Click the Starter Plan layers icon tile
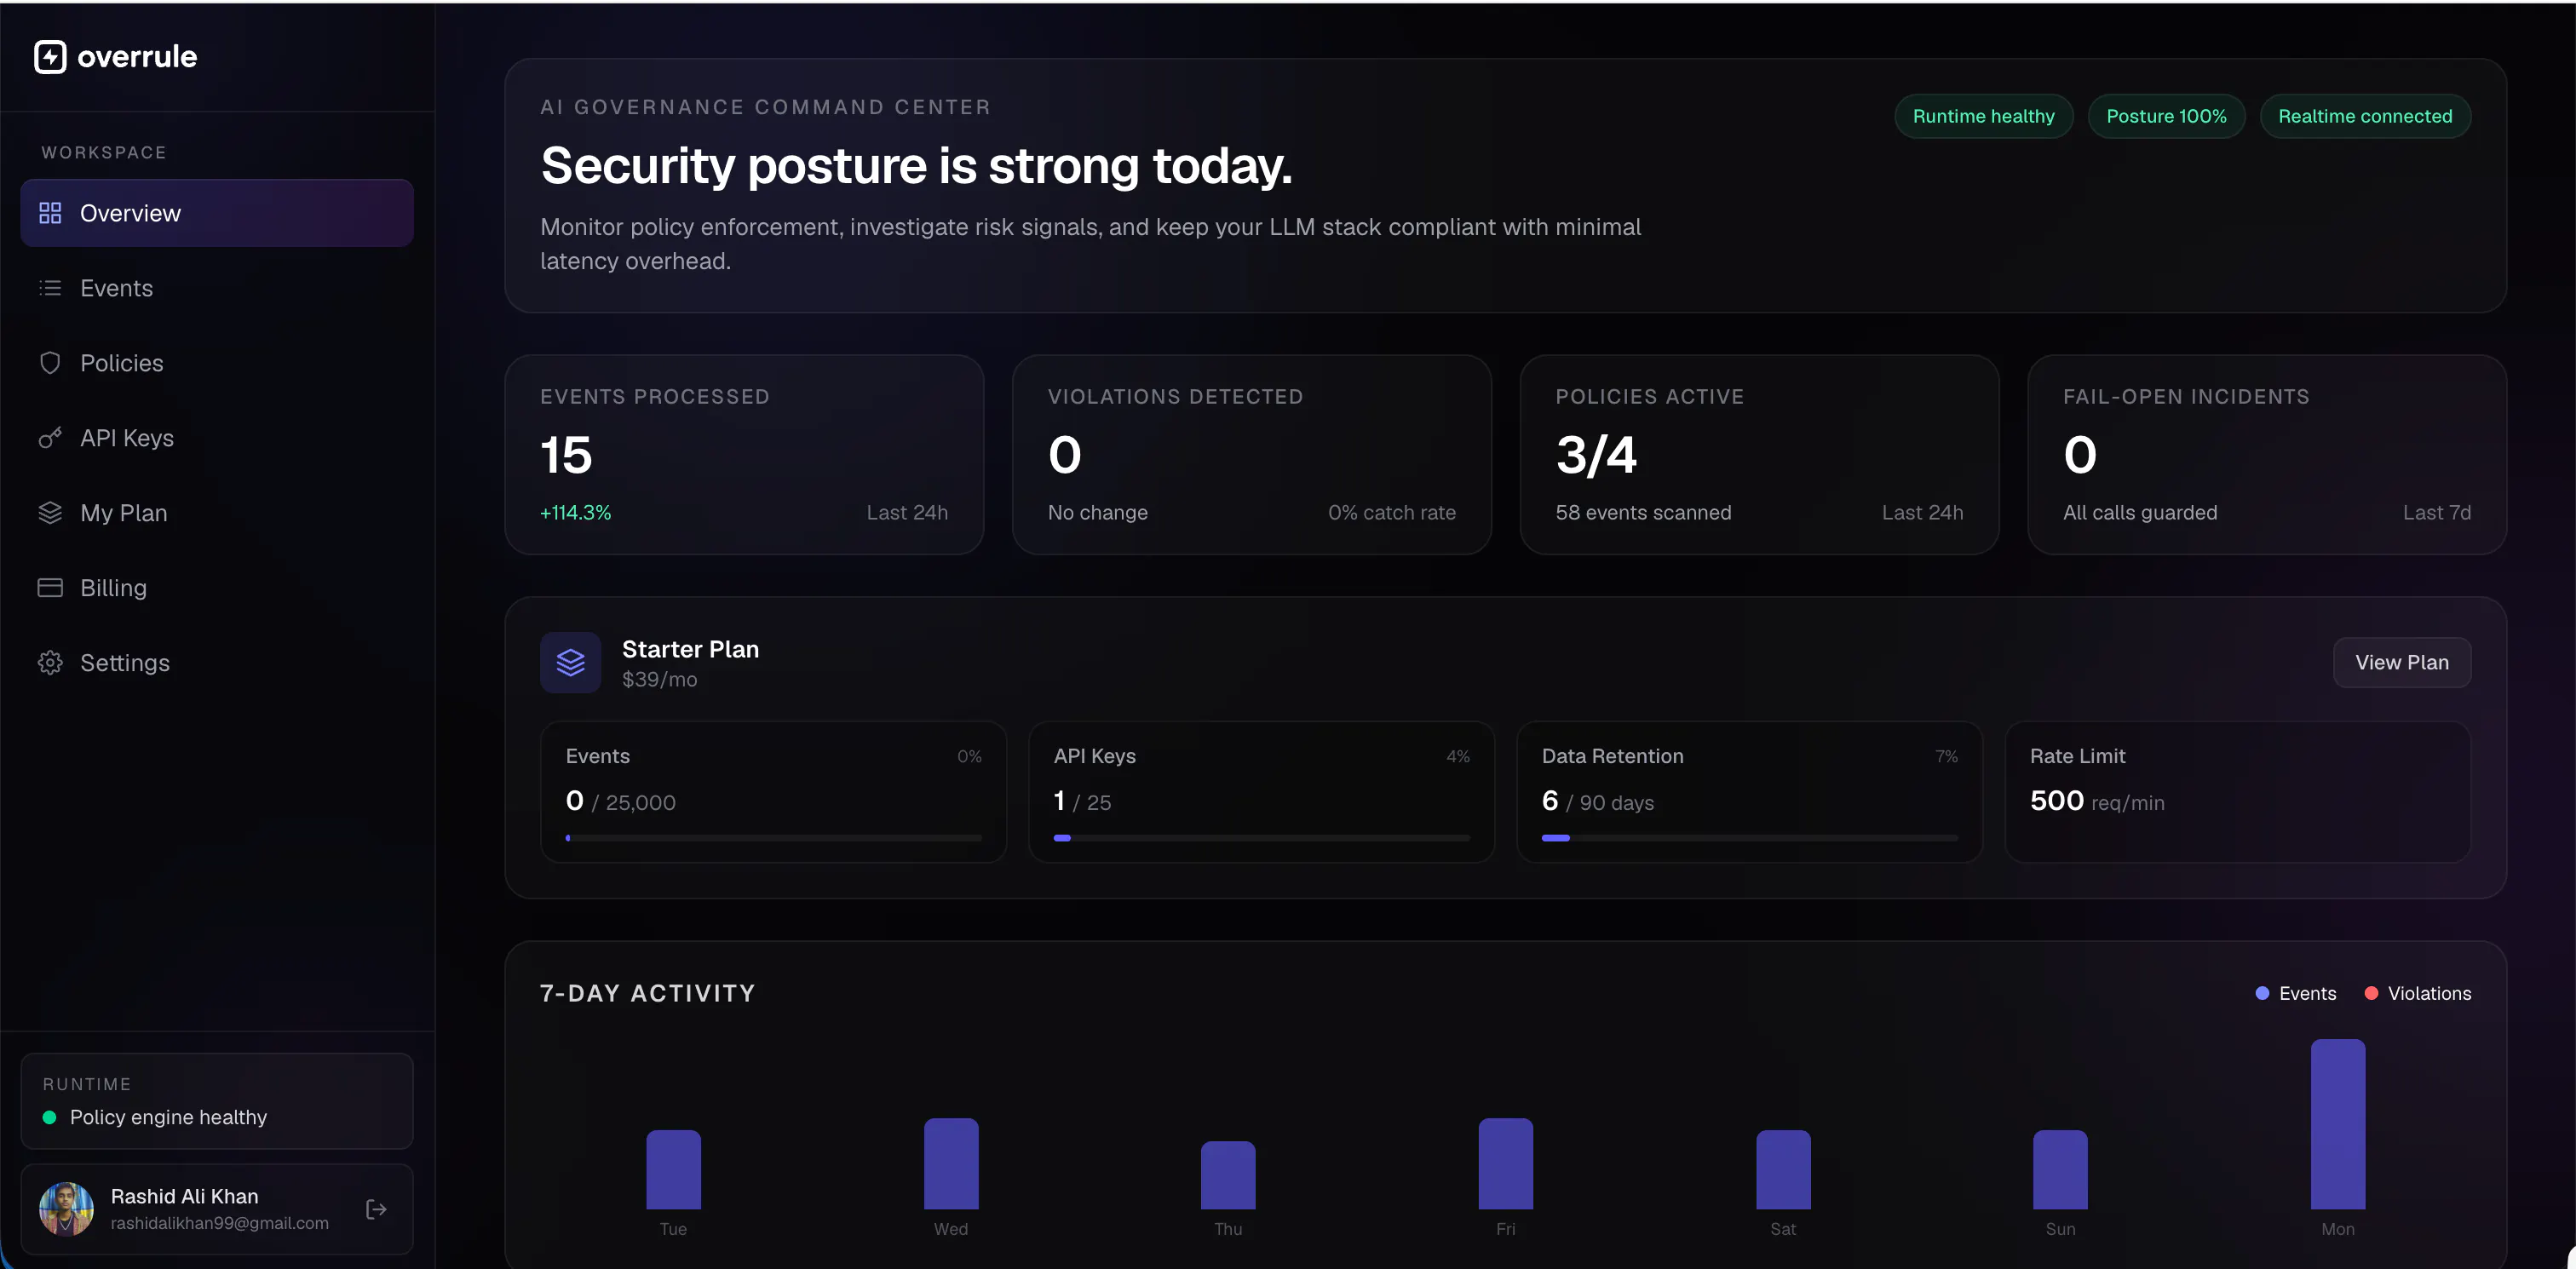Viewport: 2576px width, 1269px height. (x=570, y=662)
